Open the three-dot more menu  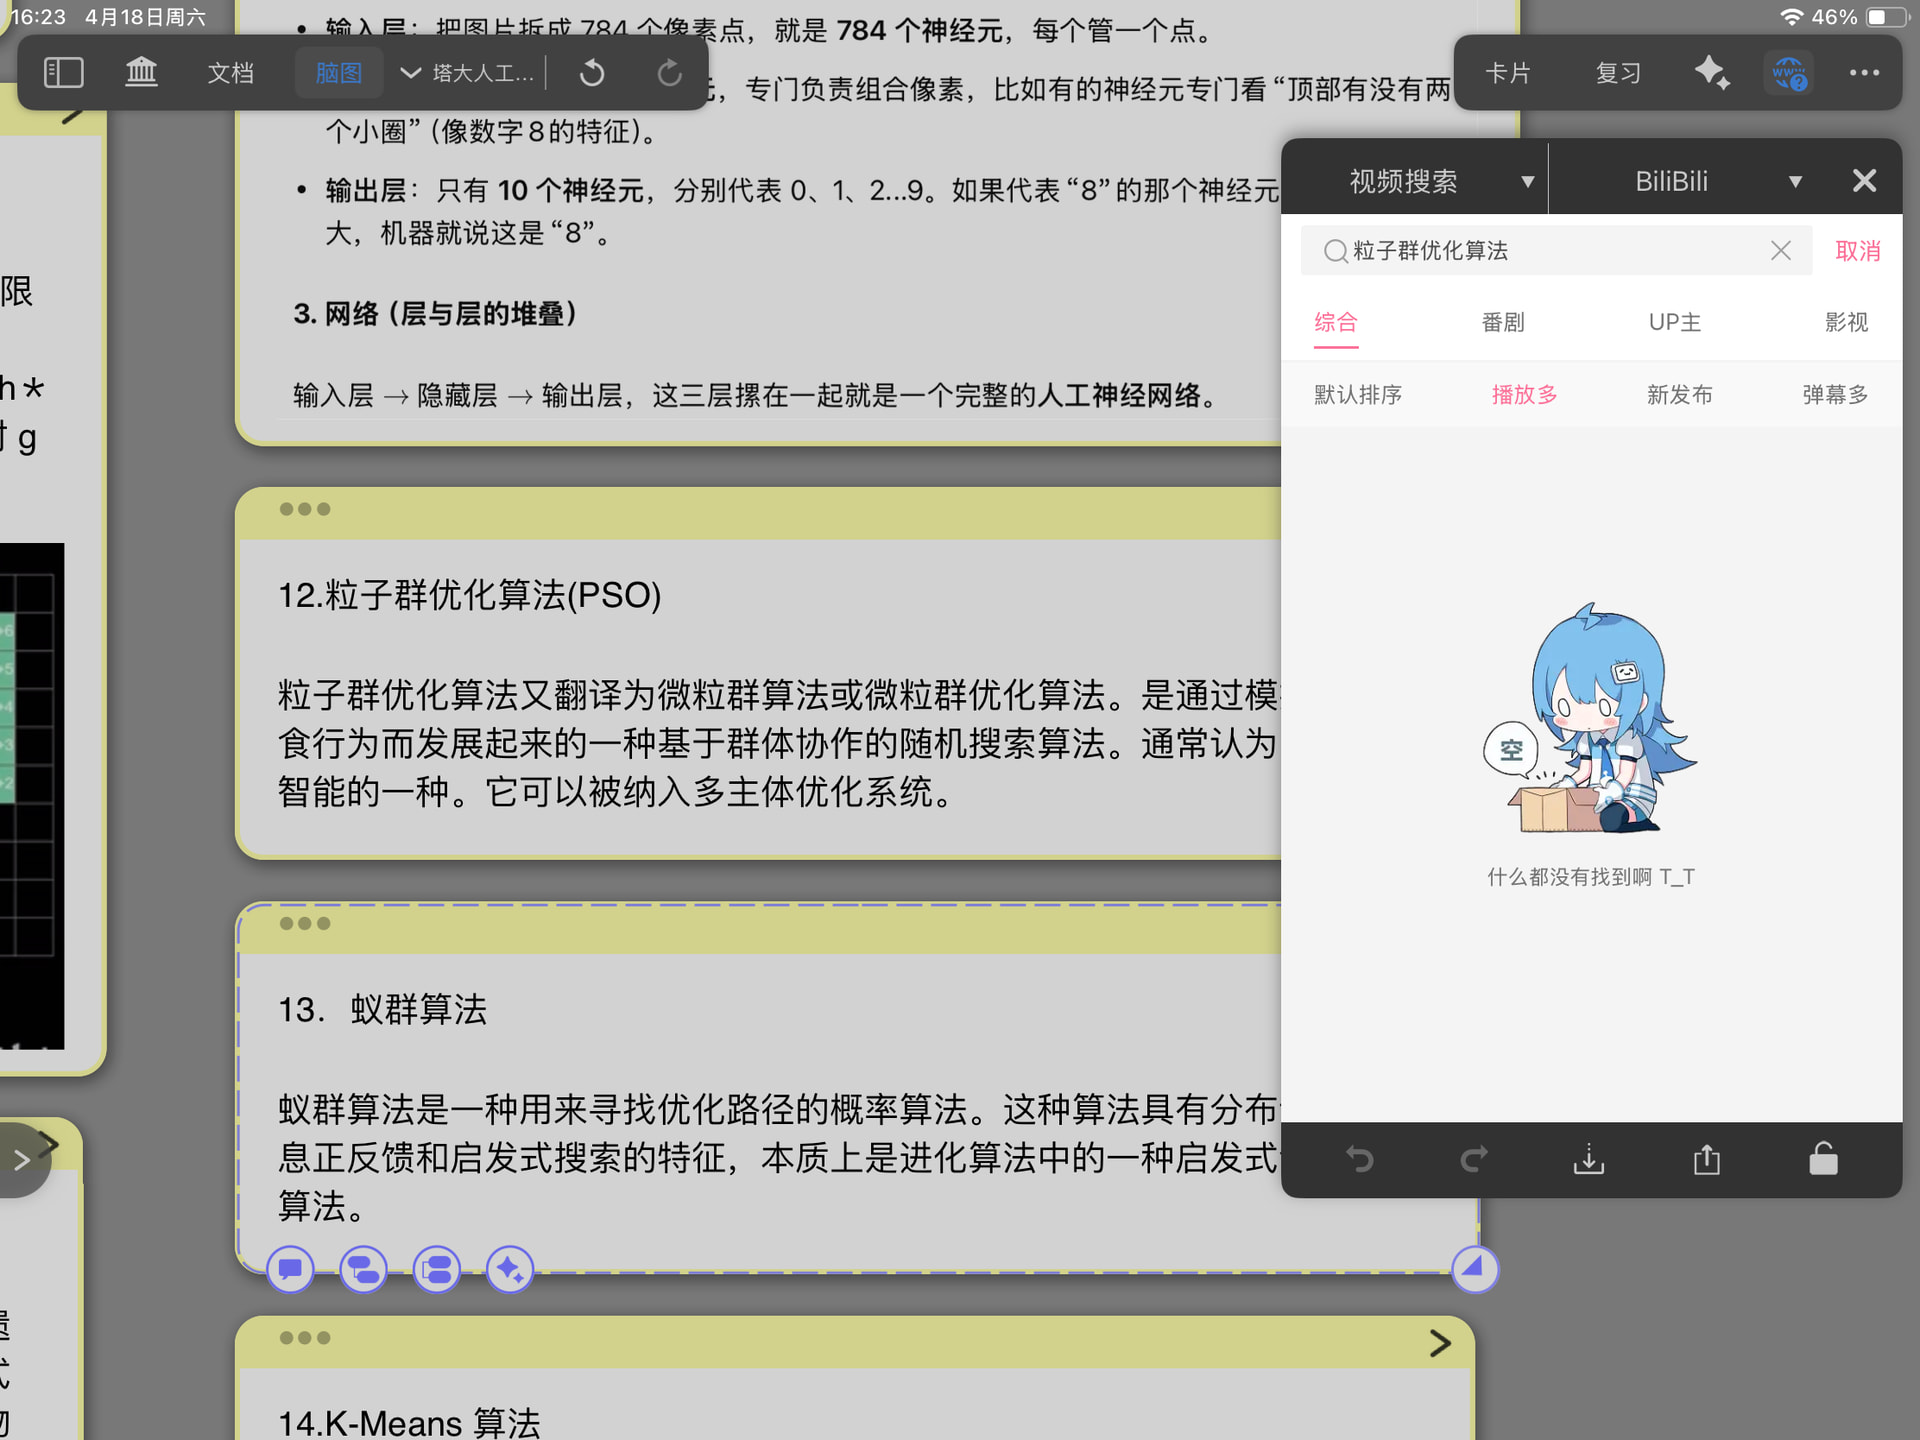[1864, 72]
